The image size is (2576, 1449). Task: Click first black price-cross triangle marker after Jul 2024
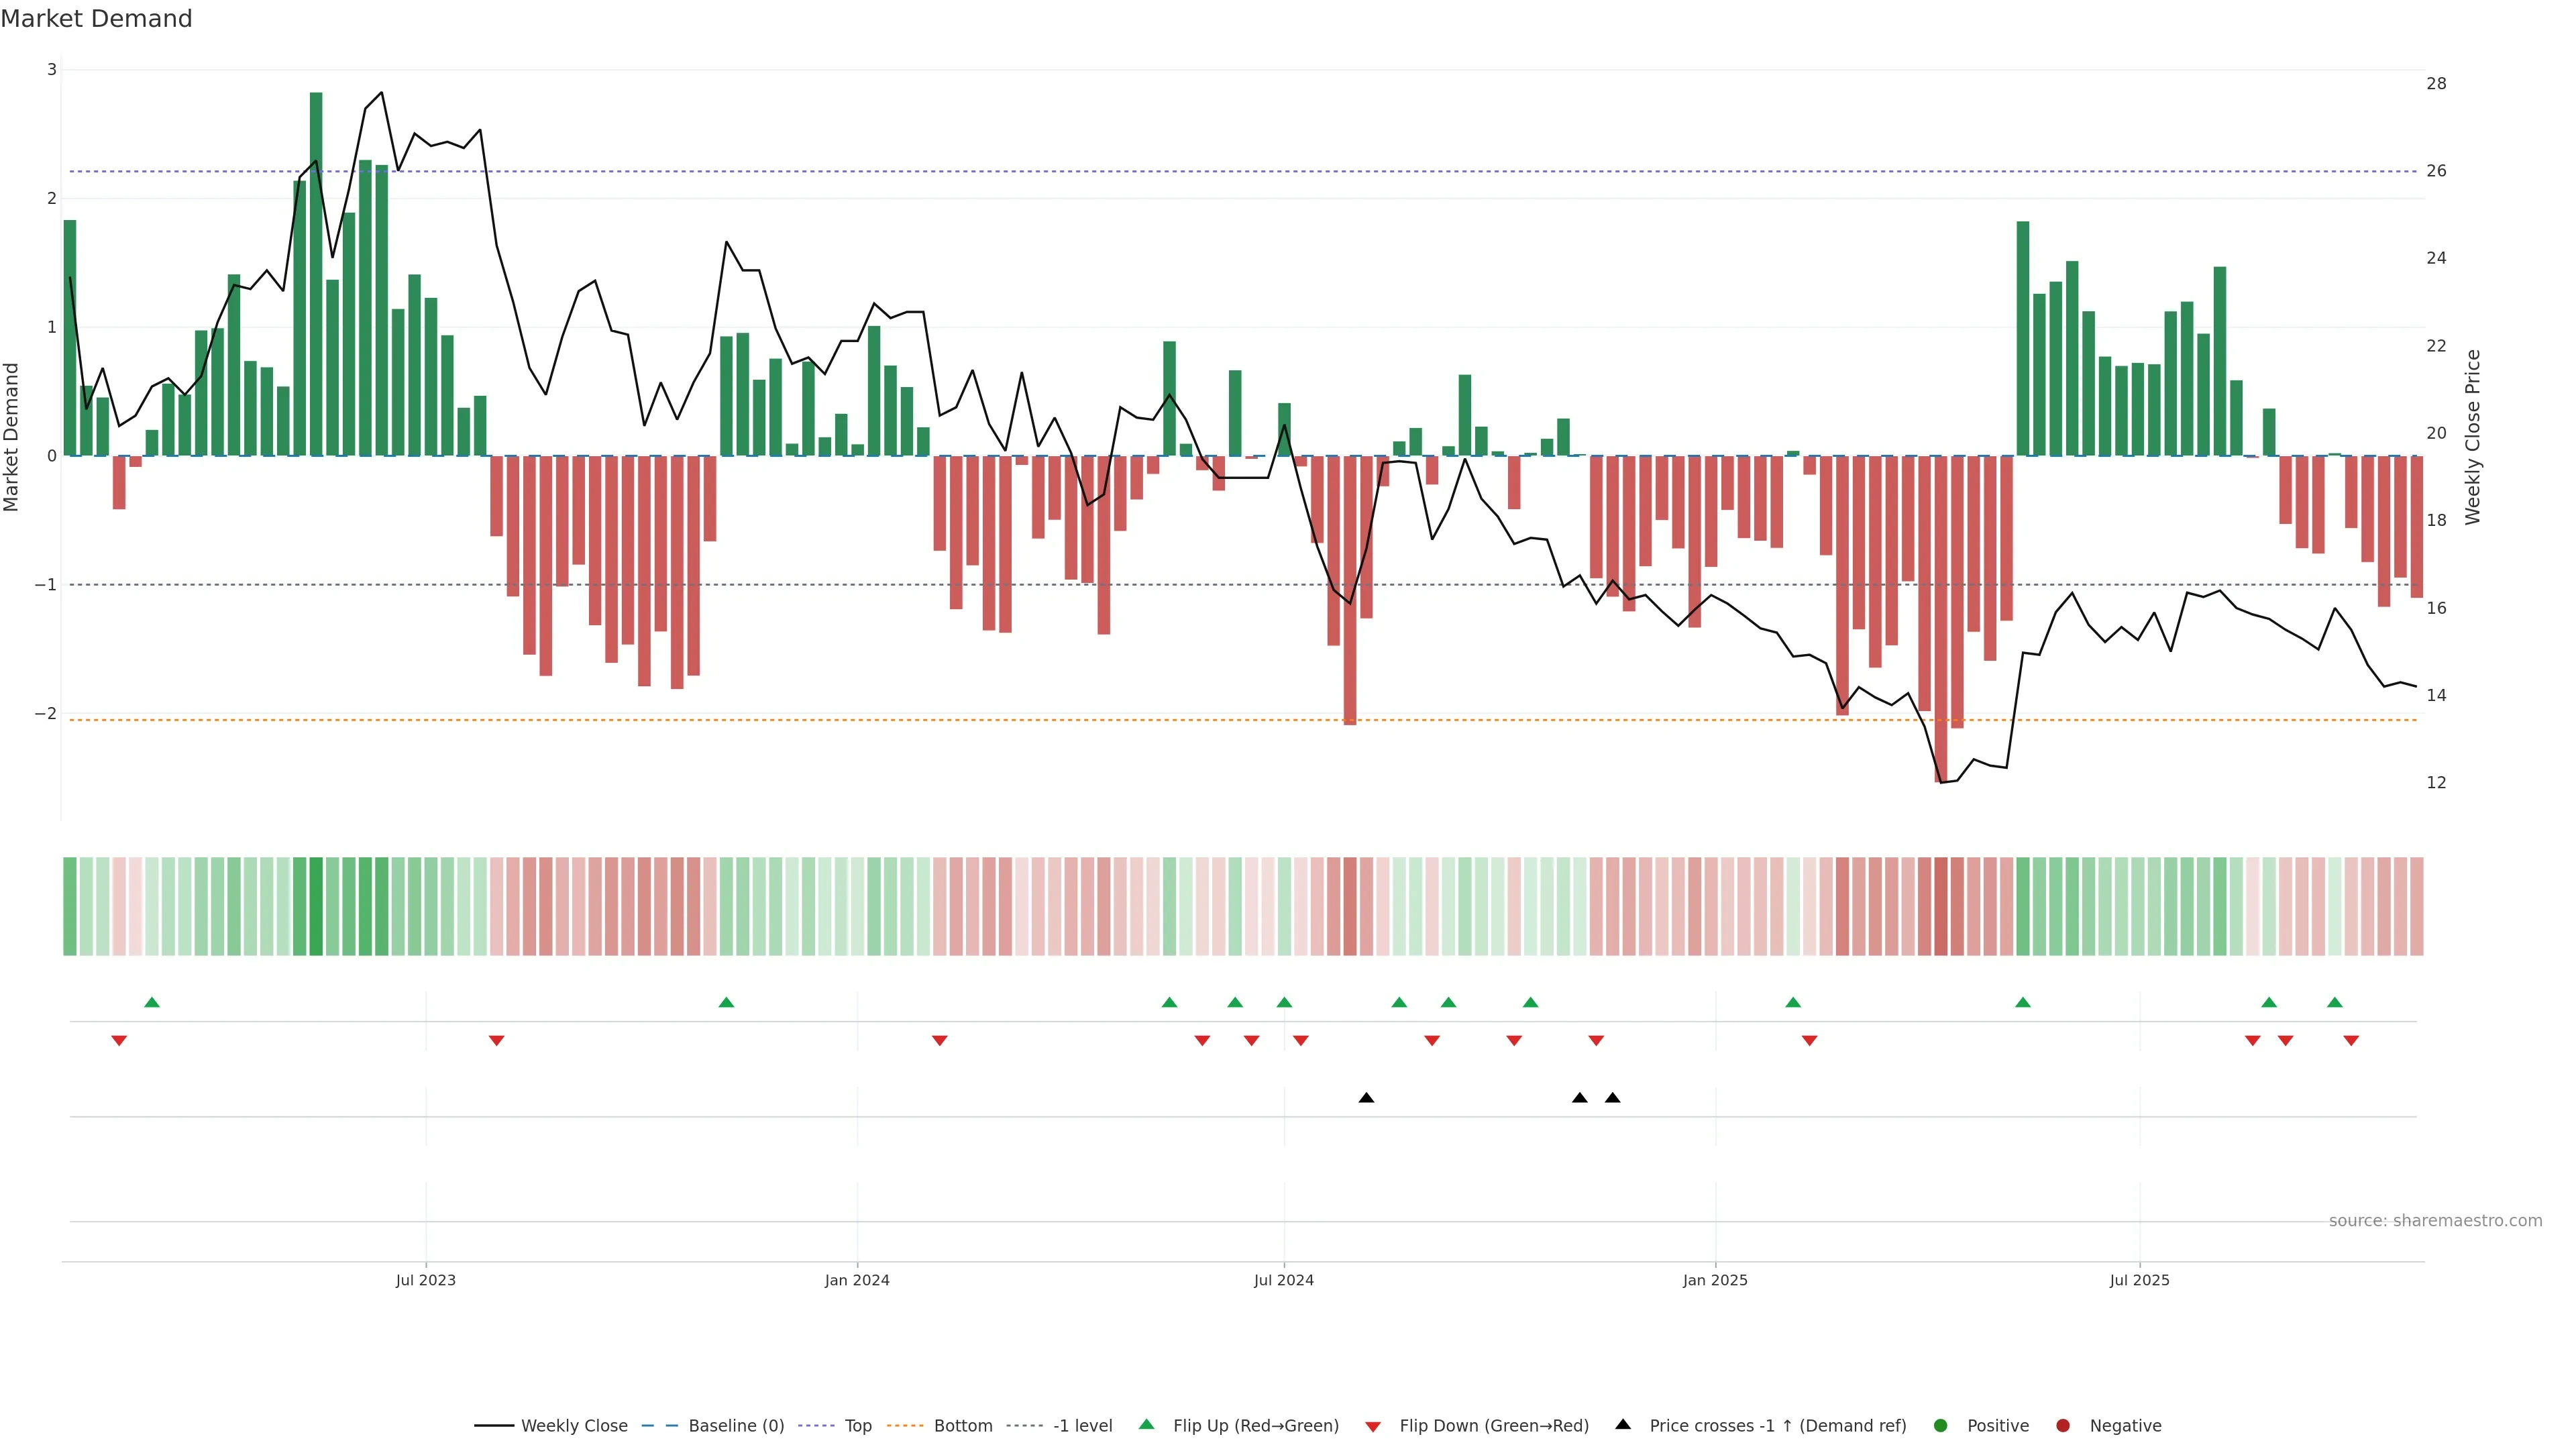(x=1366, y=1098)
